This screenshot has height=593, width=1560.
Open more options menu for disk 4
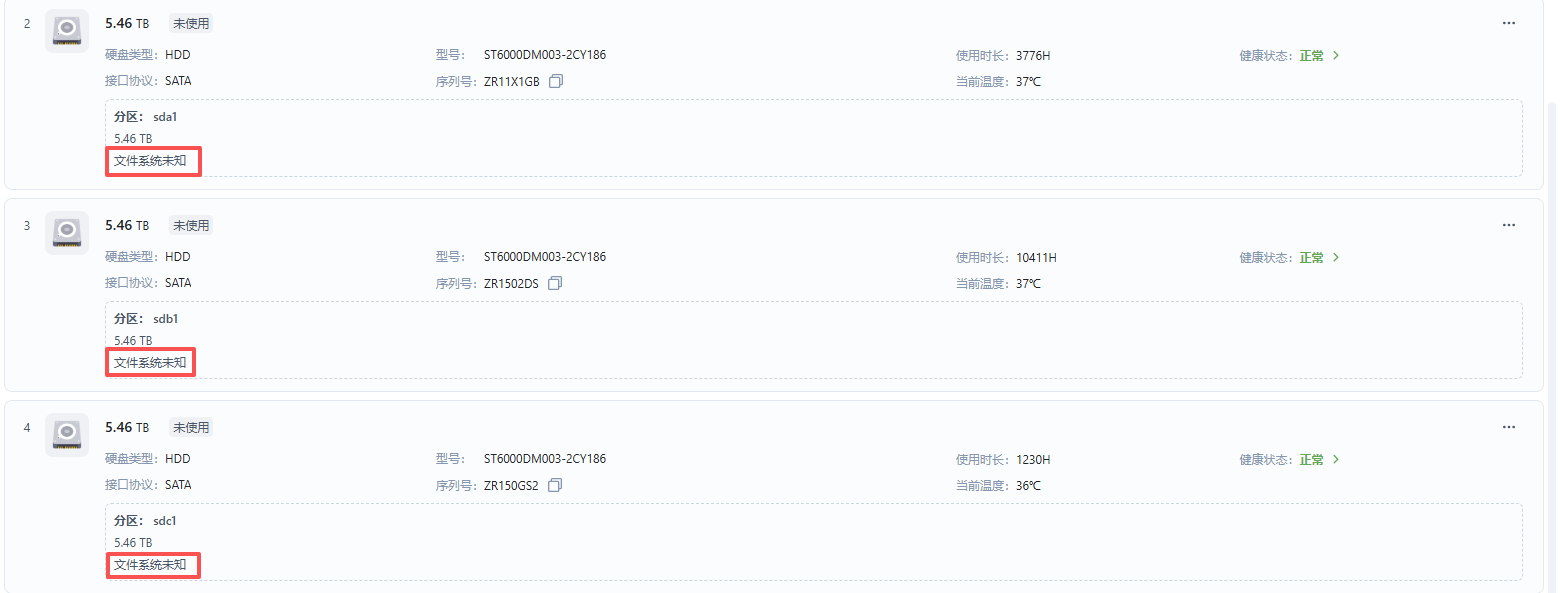click(1508, 427)
